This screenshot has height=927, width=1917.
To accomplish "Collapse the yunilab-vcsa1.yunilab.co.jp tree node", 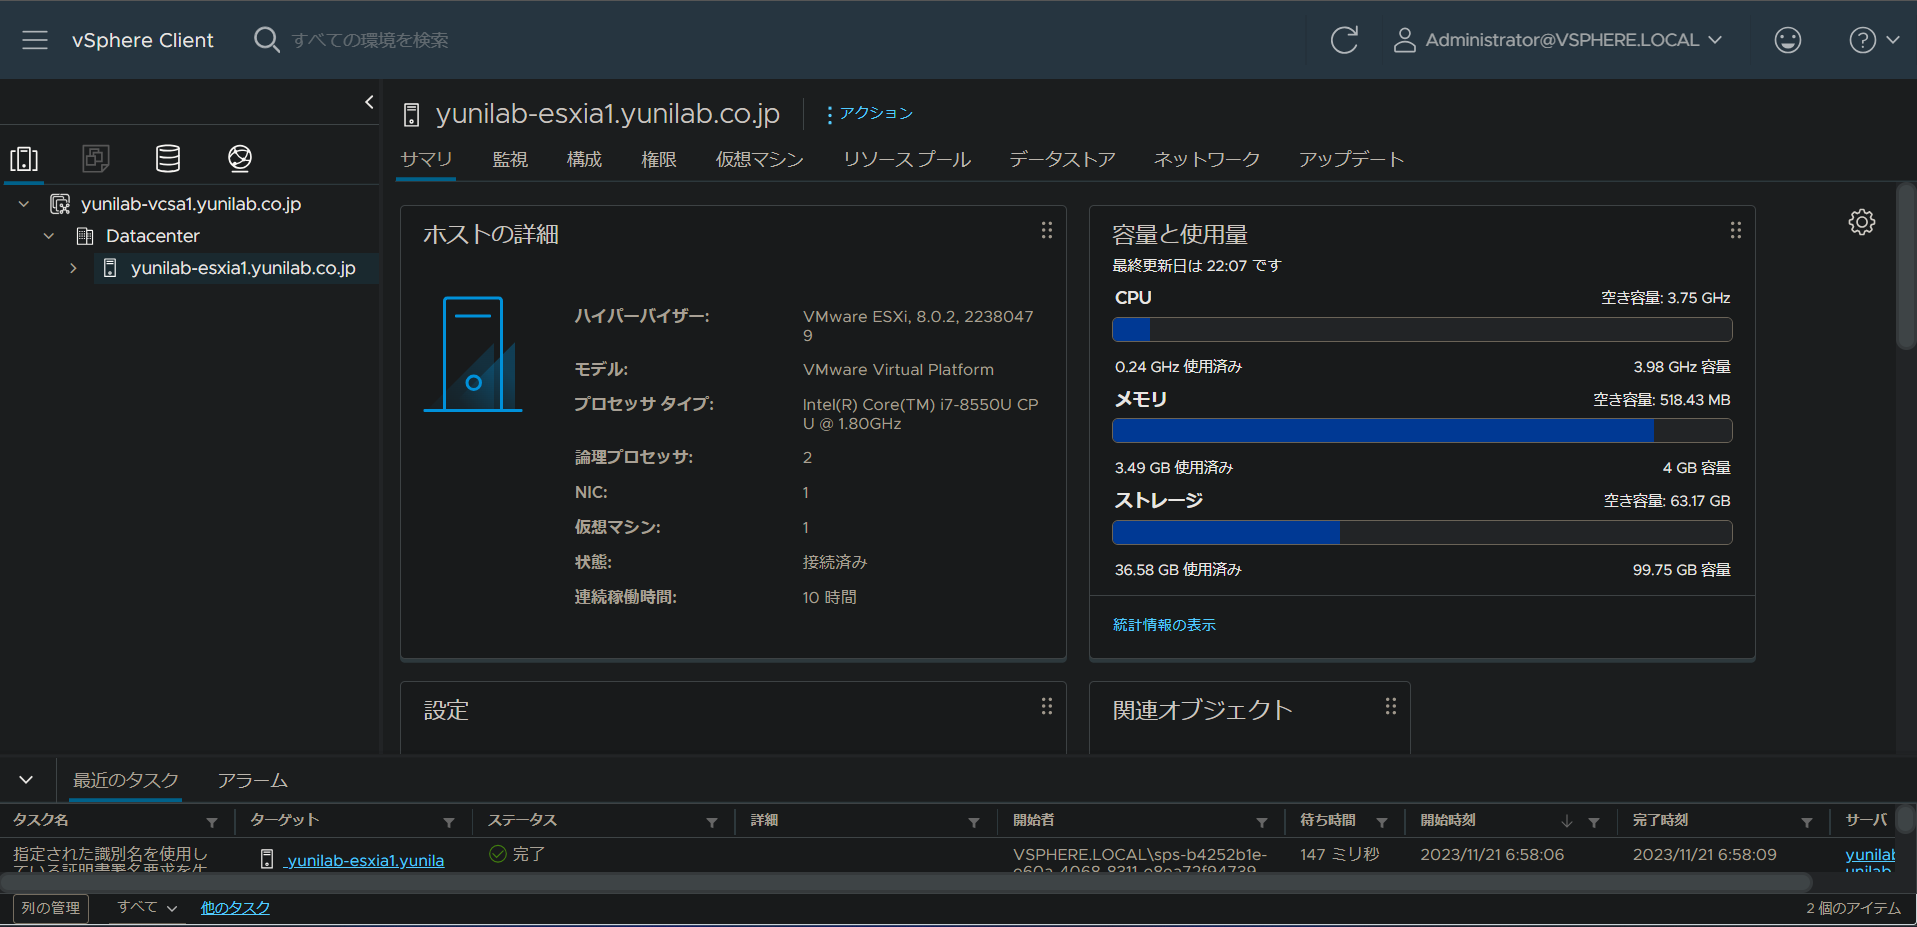I will (24, 204).
